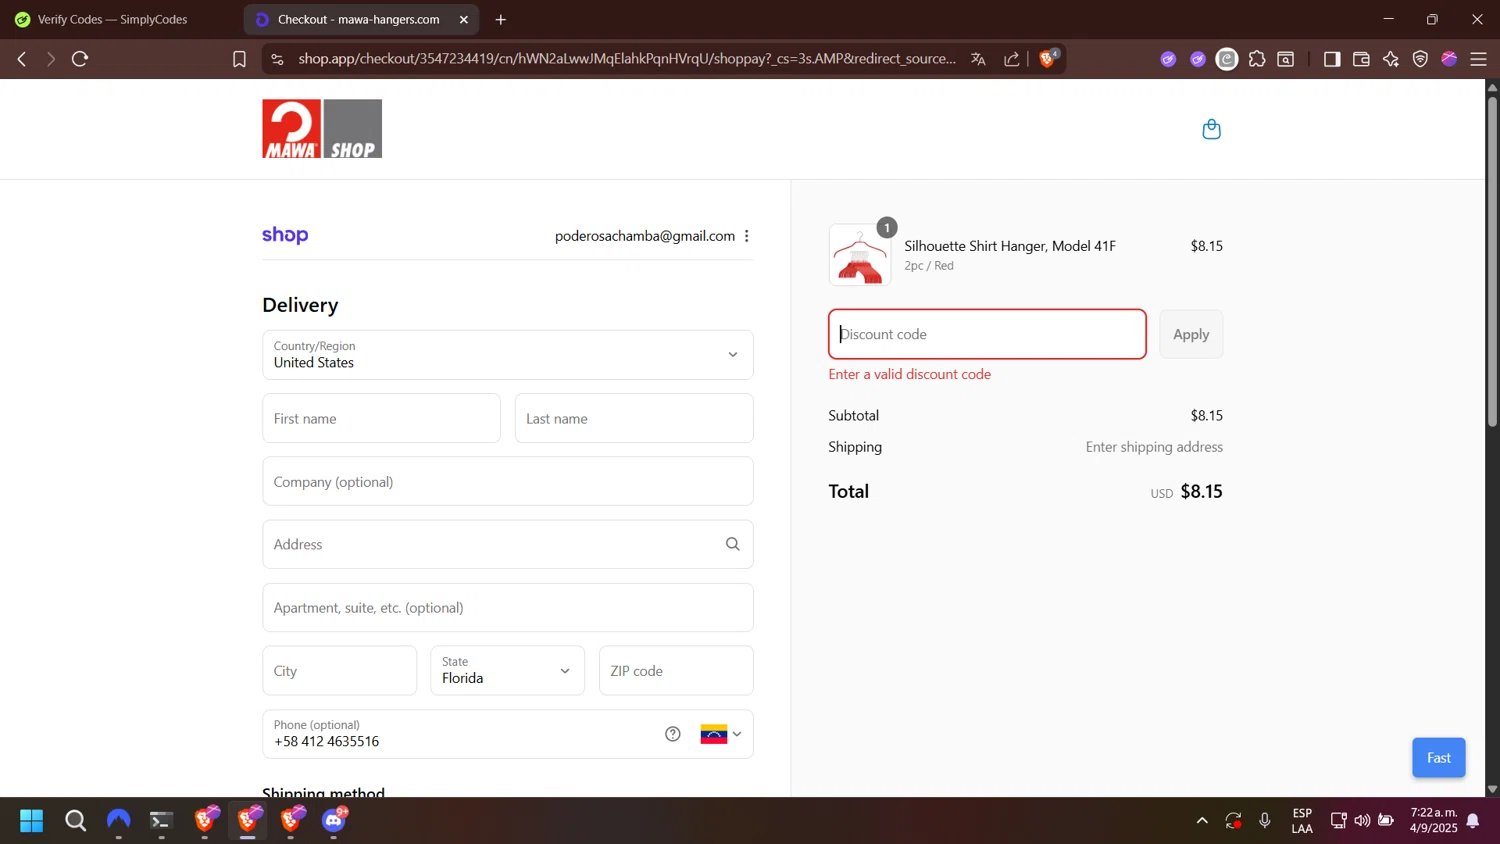Open Brave Shields lion icon
The image size is (1500, 844).
pyautogui.click(x=1048, y=58)
